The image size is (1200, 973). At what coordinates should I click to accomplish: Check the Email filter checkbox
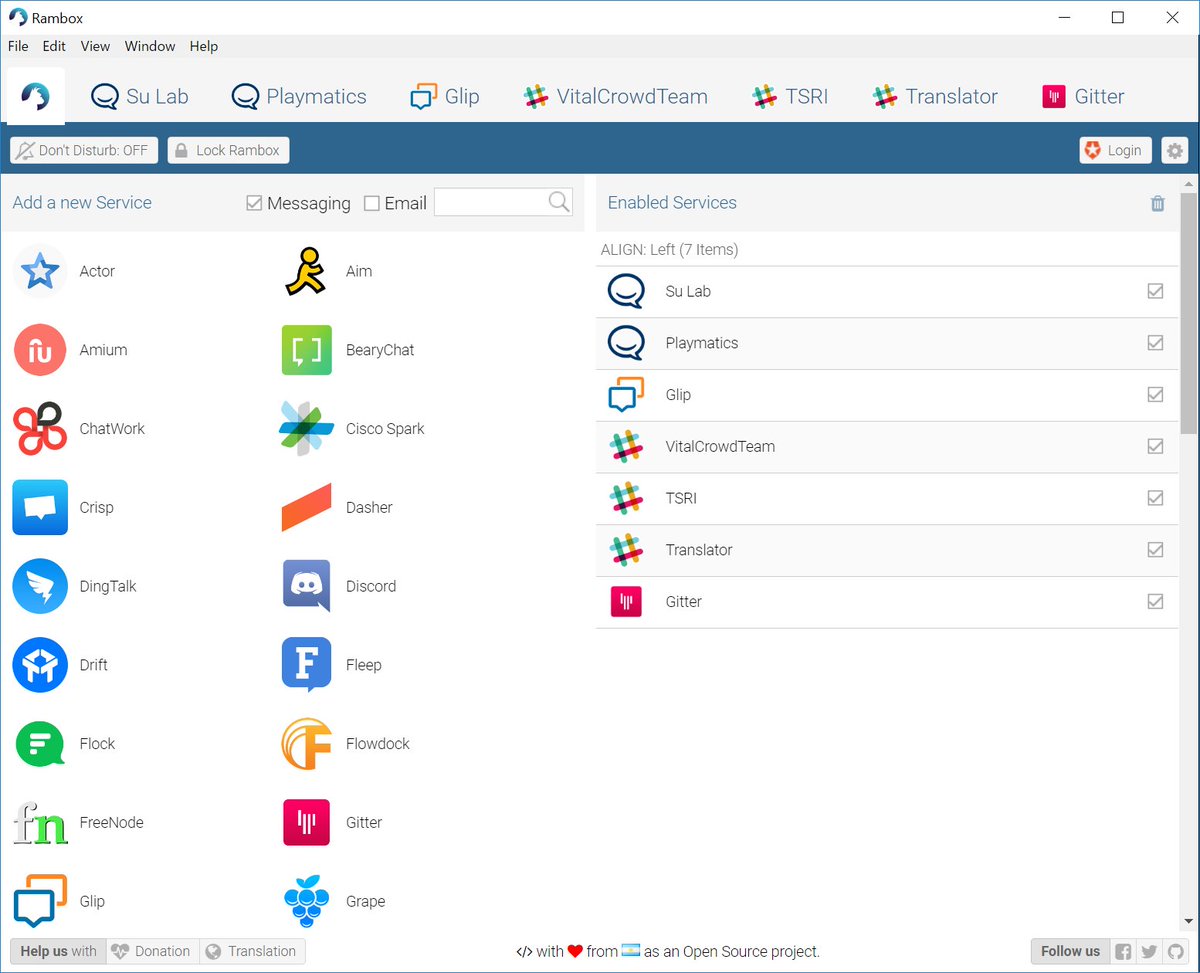pos(372,203)
